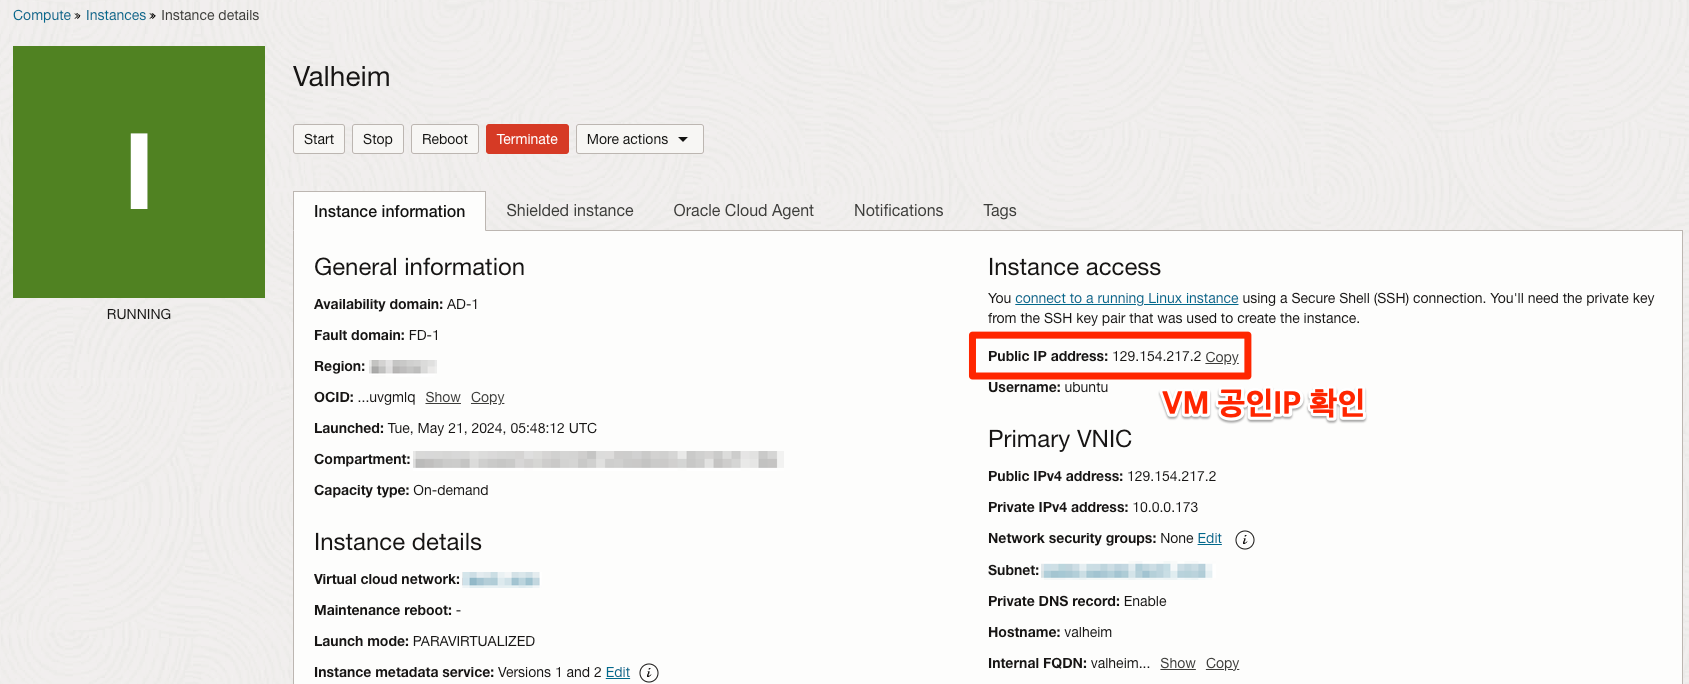This screenshot has width=1689, height=684.
Task: Click the red Terminate button
Action: pos(527,139)
